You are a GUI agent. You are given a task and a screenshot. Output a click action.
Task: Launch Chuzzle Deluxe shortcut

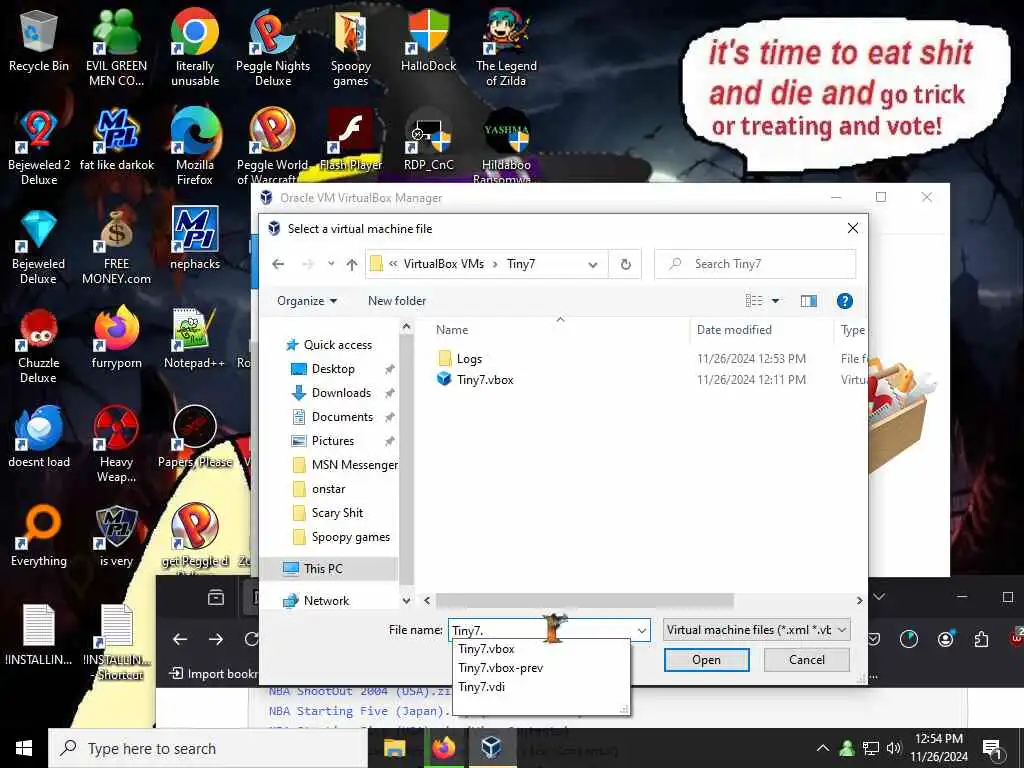coord(39,345)
